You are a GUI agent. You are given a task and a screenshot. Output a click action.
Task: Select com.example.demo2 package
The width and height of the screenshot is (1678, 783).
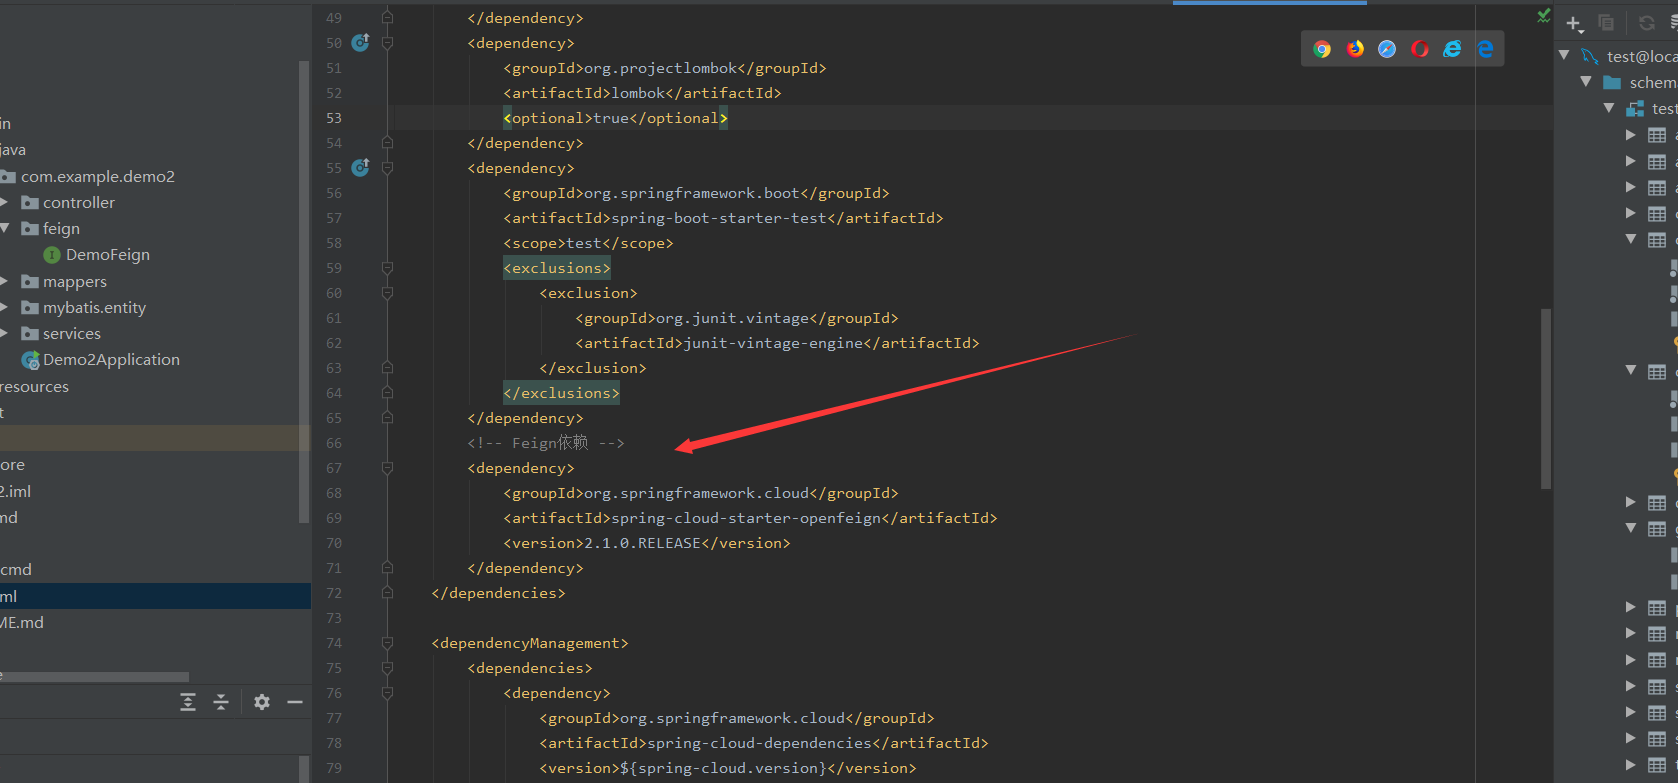(x=98, y=177)
